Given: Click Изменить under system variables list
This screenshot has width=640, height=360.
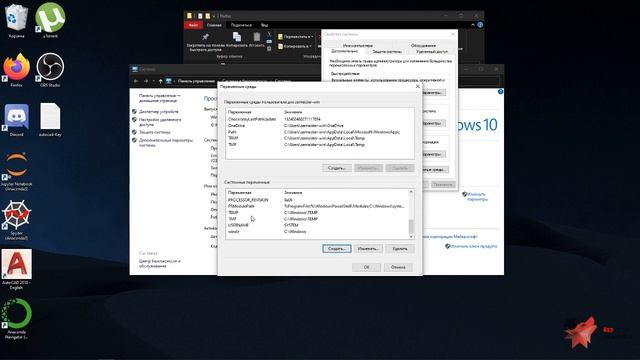Looking at the screenshot, I should coord(368,249).
